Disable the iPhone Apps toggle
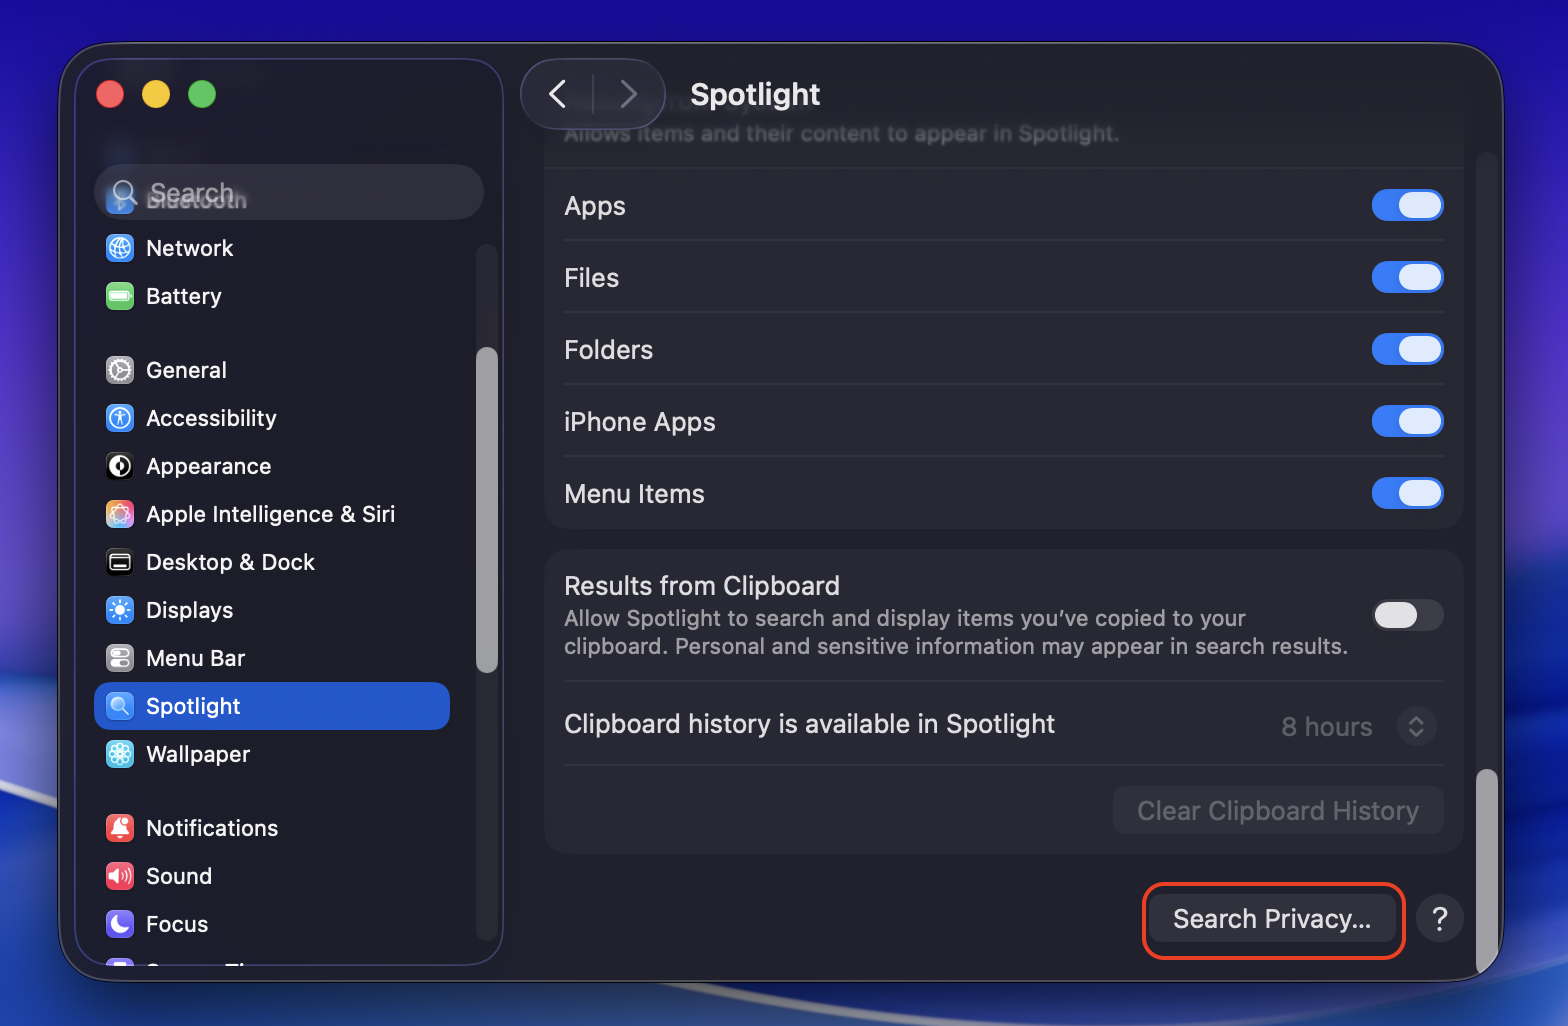The width and height of the screenshot is (1568, 1026). pyautogui.click(x=1407, y=421)
